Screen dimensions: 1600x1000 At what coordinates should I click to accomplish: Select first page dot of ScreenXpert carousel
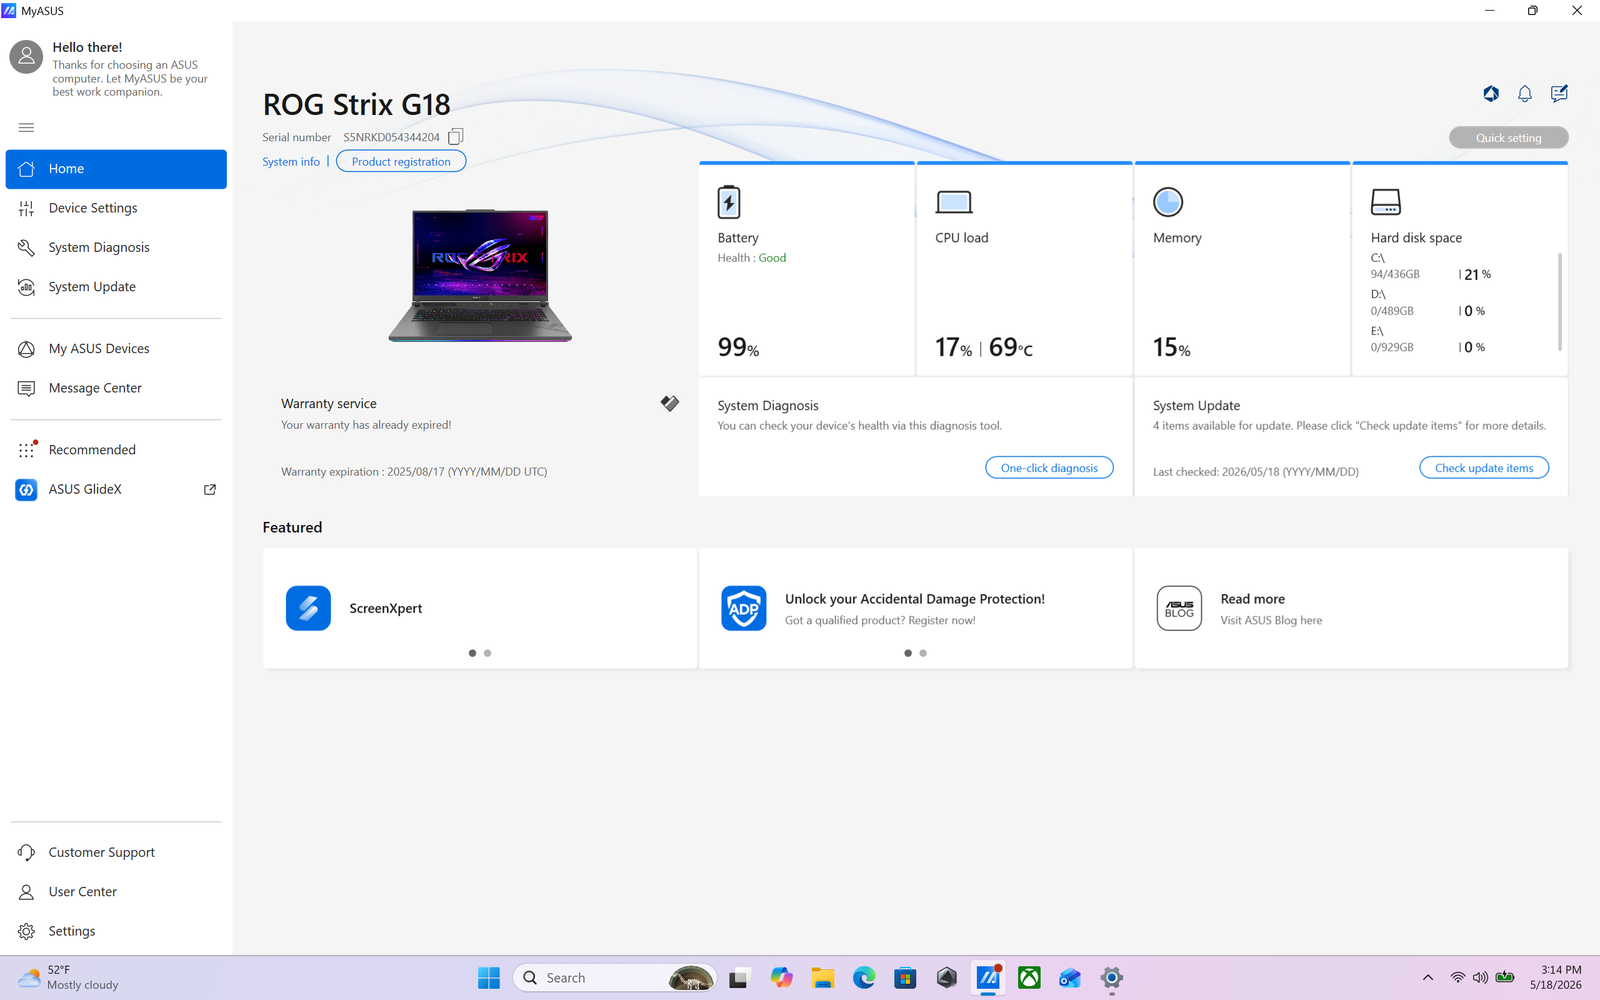point(472,653)
